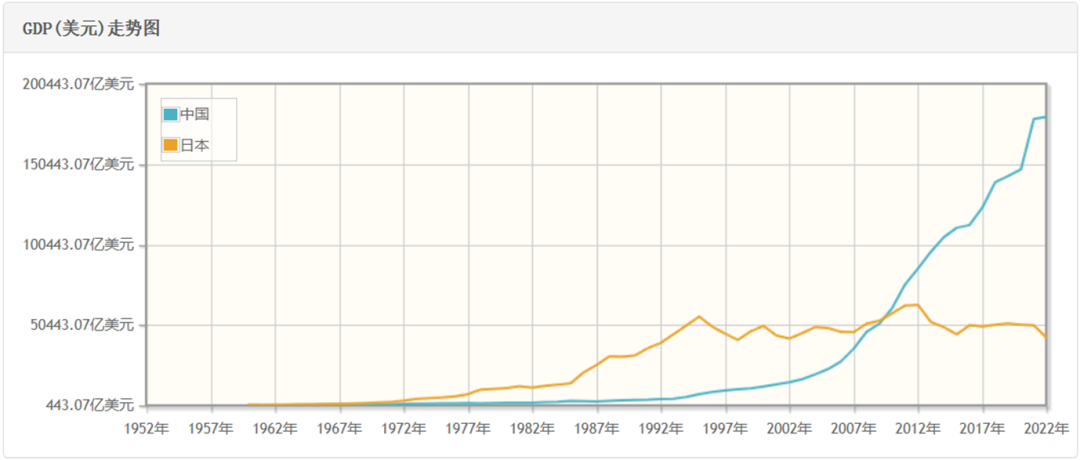Select the 1952年 x-axis label
1080x460 pixels.
pos(147,429)
